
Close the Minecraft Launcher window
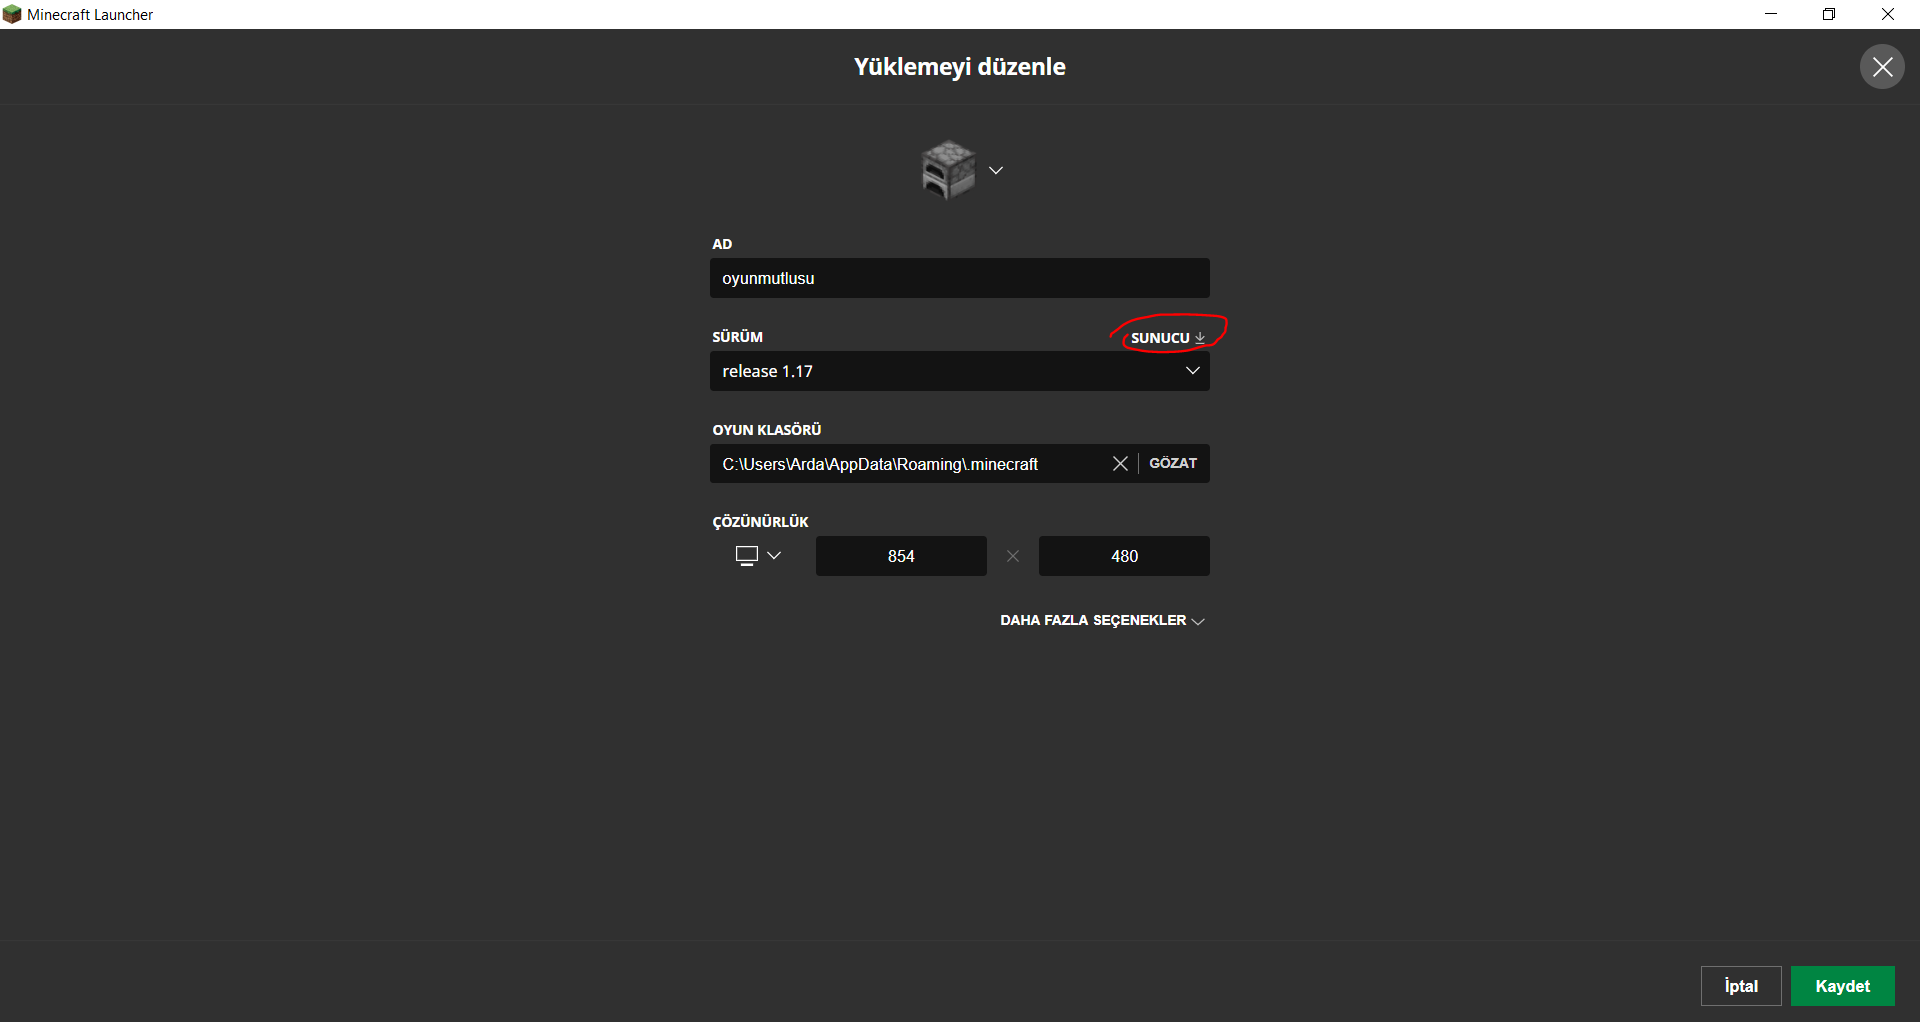click(1888, 14)
